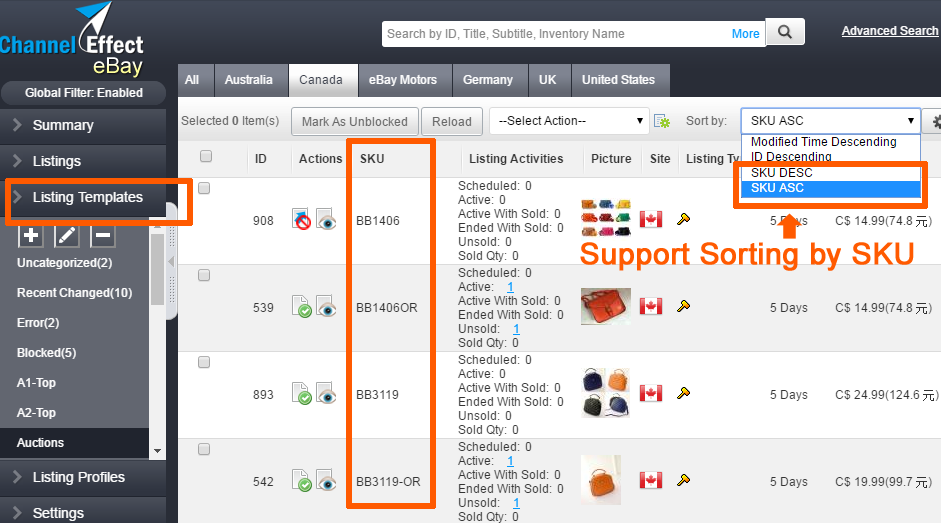Click the settings gear right of Sort by
This screenshot has height=523, width=941.
934,121
